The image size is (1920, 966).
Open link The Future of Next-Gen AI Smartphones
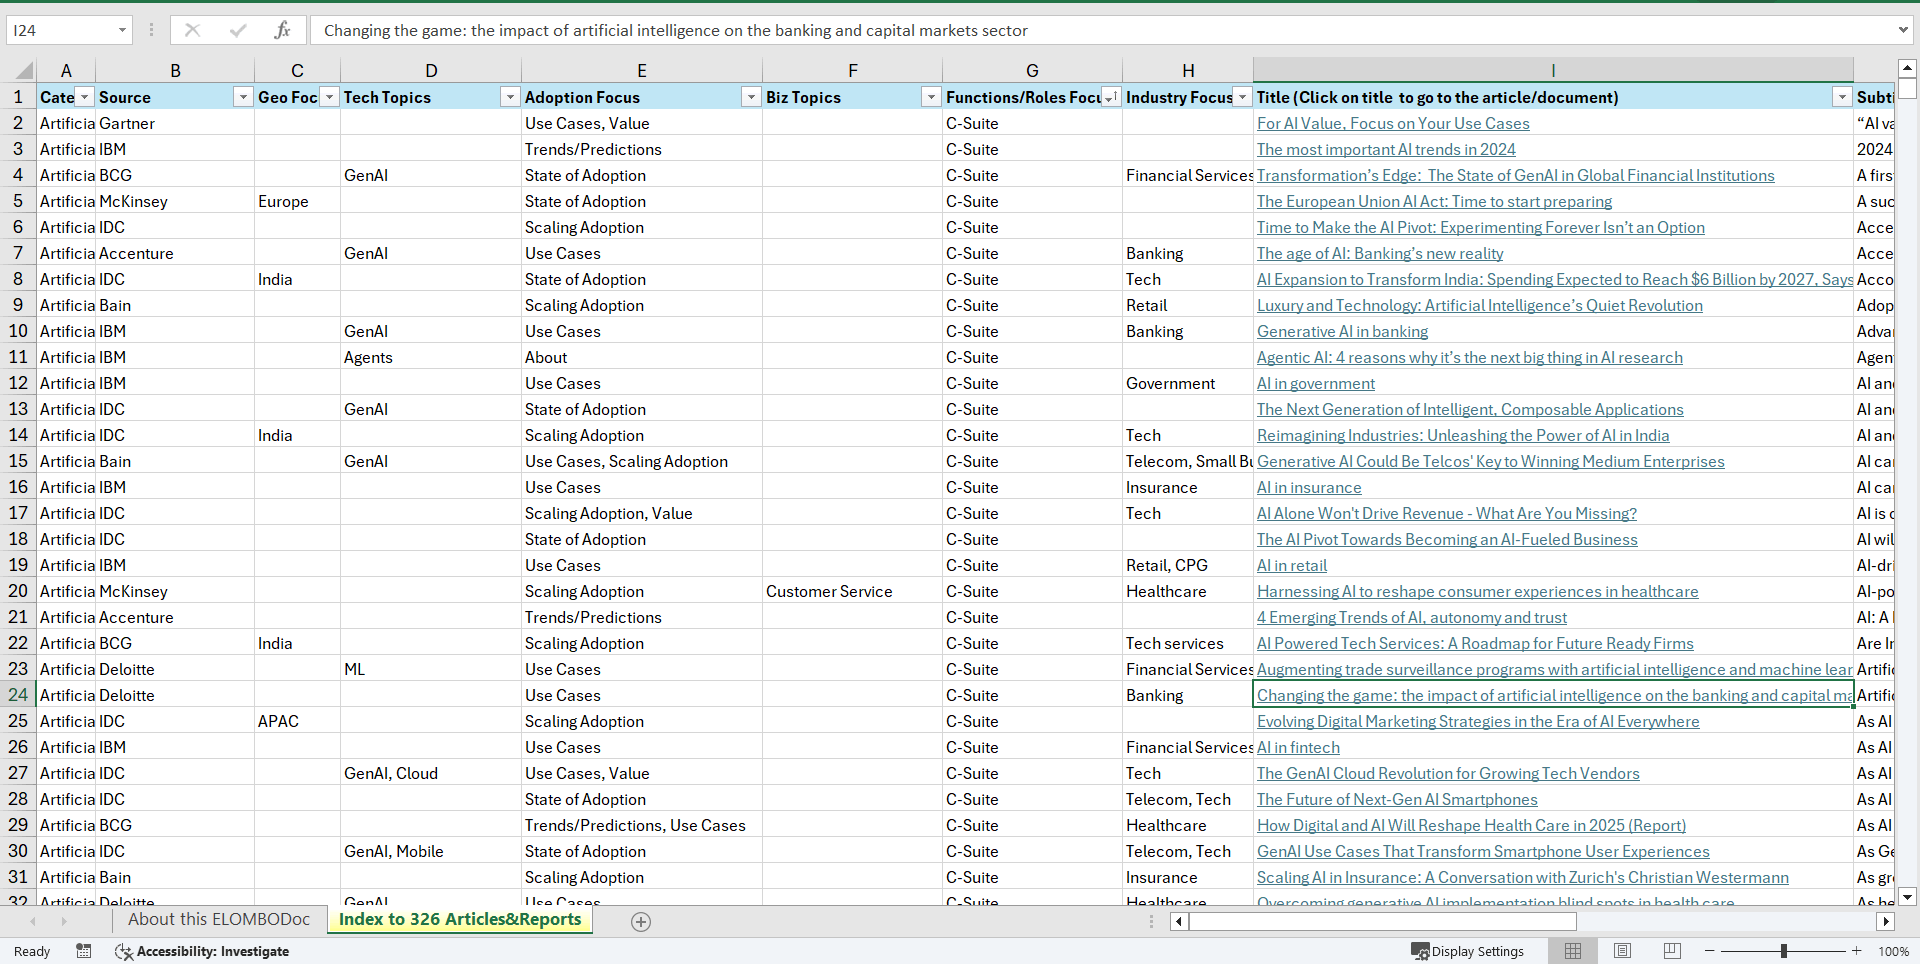pyautogui.click(x=1397, y=800)
